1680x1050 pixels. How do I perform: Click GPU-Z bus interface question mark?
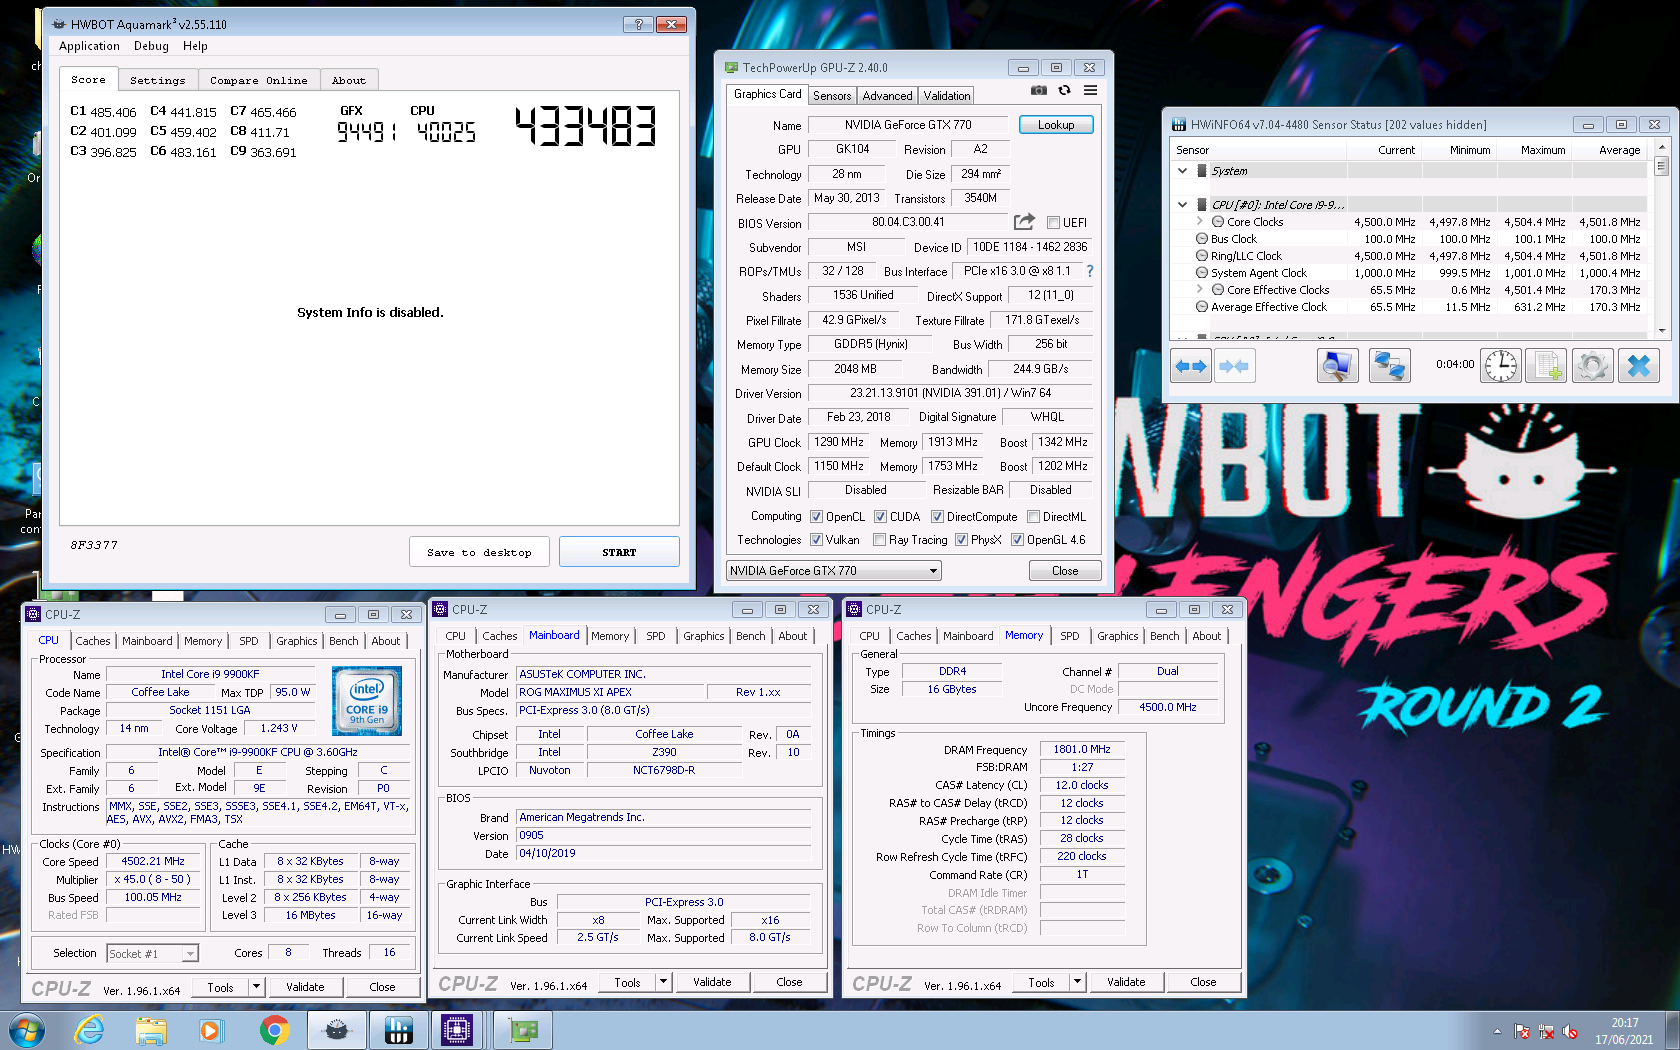[x=1090, y=271]
